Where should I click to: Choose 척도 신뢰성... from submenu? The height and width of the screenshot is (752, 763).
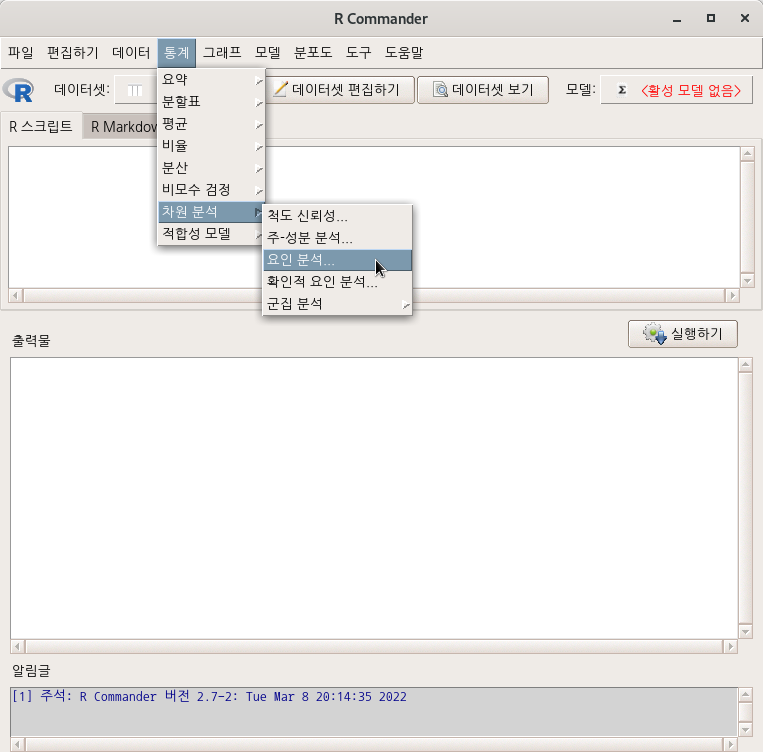tap(337, 216)
